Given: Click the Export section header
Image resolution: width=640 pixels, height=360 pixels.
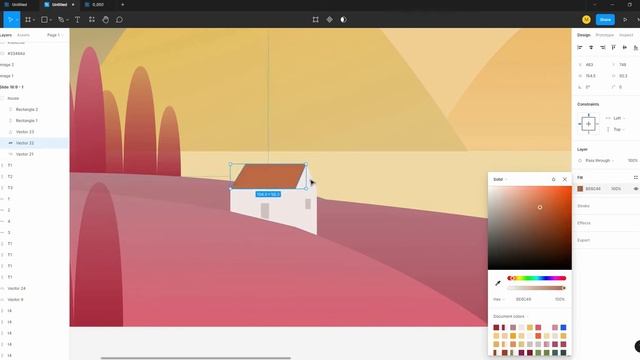Looking at the screenshot, I should point(583,240).
